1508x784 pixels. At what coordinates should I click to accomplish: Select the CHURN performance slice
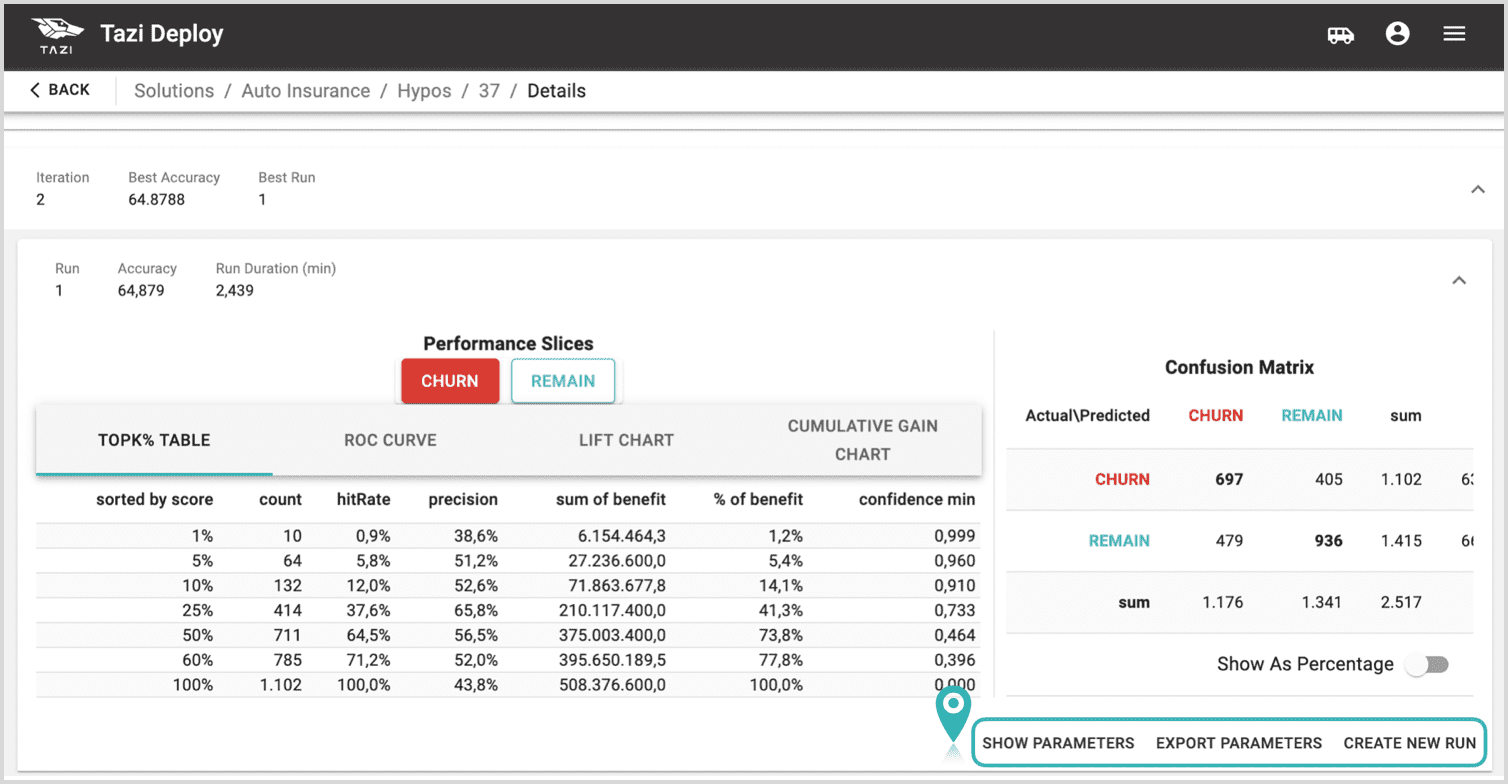pyautogui.click(x=450, y=381)
